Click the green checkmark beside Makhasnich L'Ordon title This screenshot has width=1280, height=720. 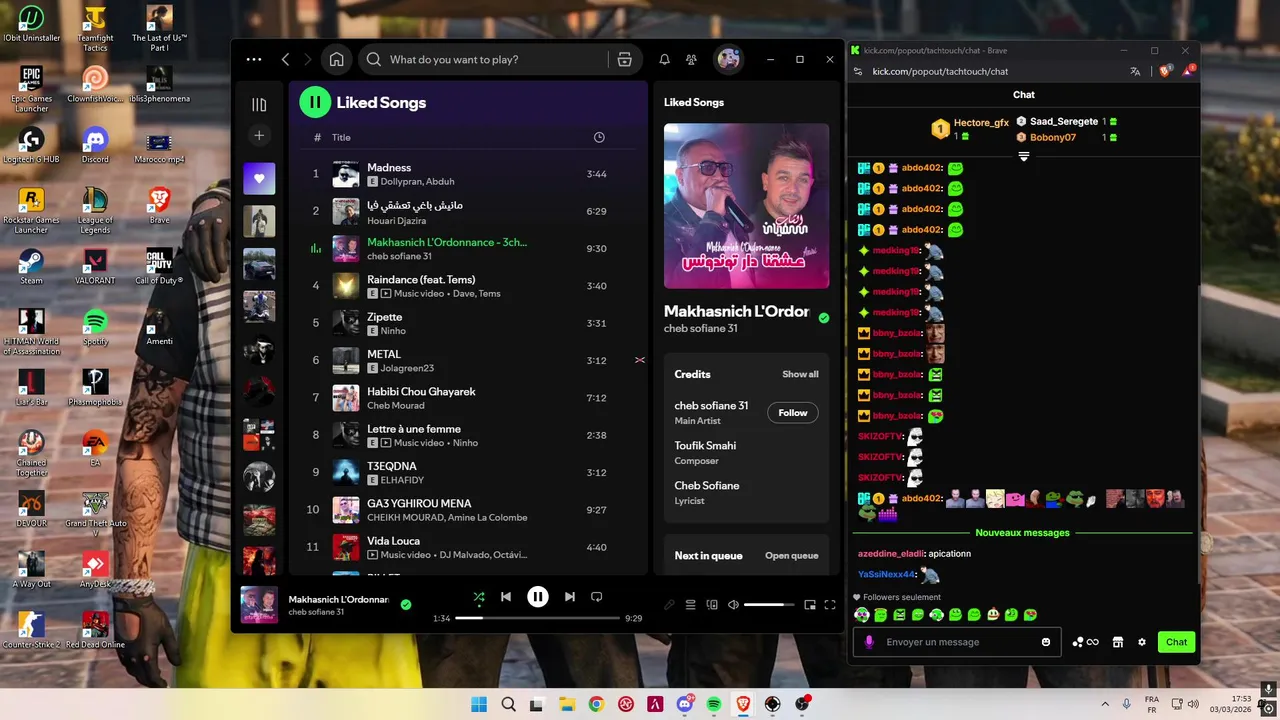[823, 318]
